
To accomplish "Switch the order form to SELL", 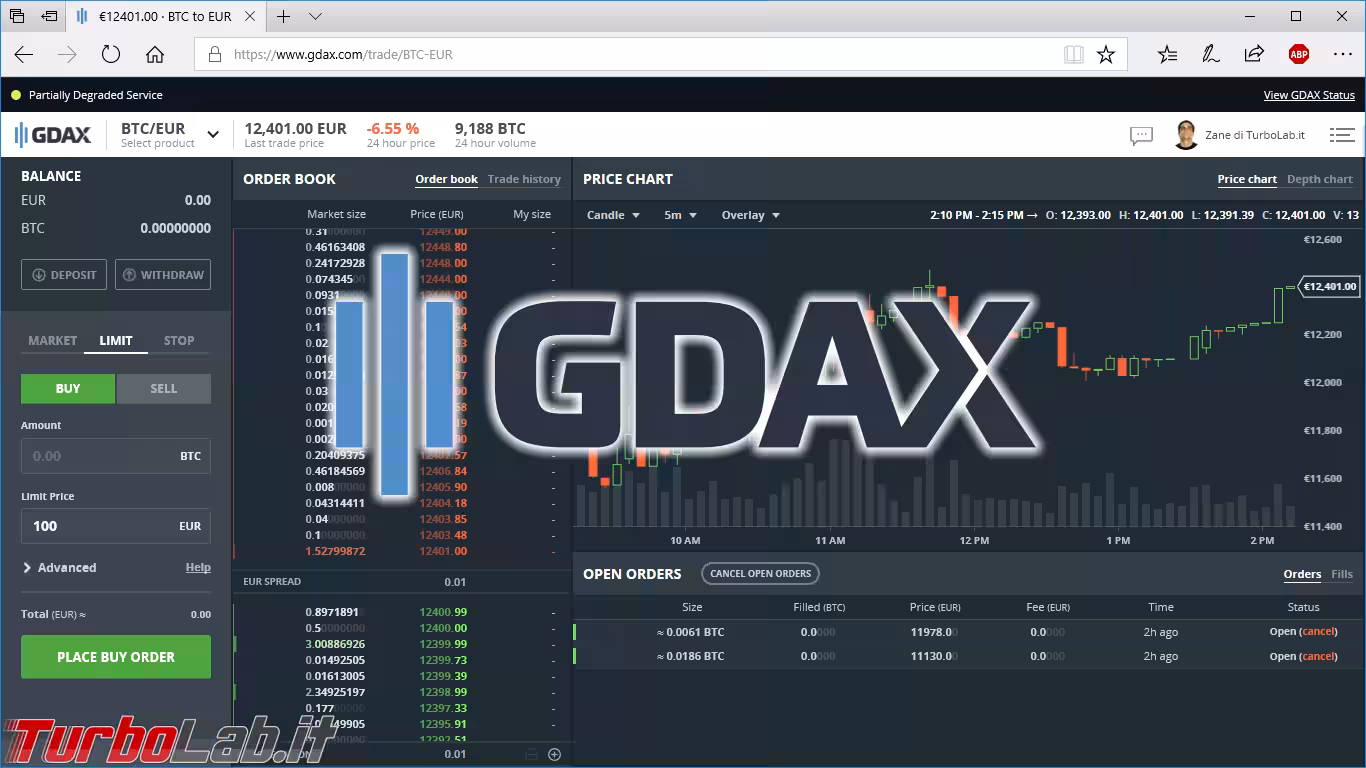I will point(163,388).
